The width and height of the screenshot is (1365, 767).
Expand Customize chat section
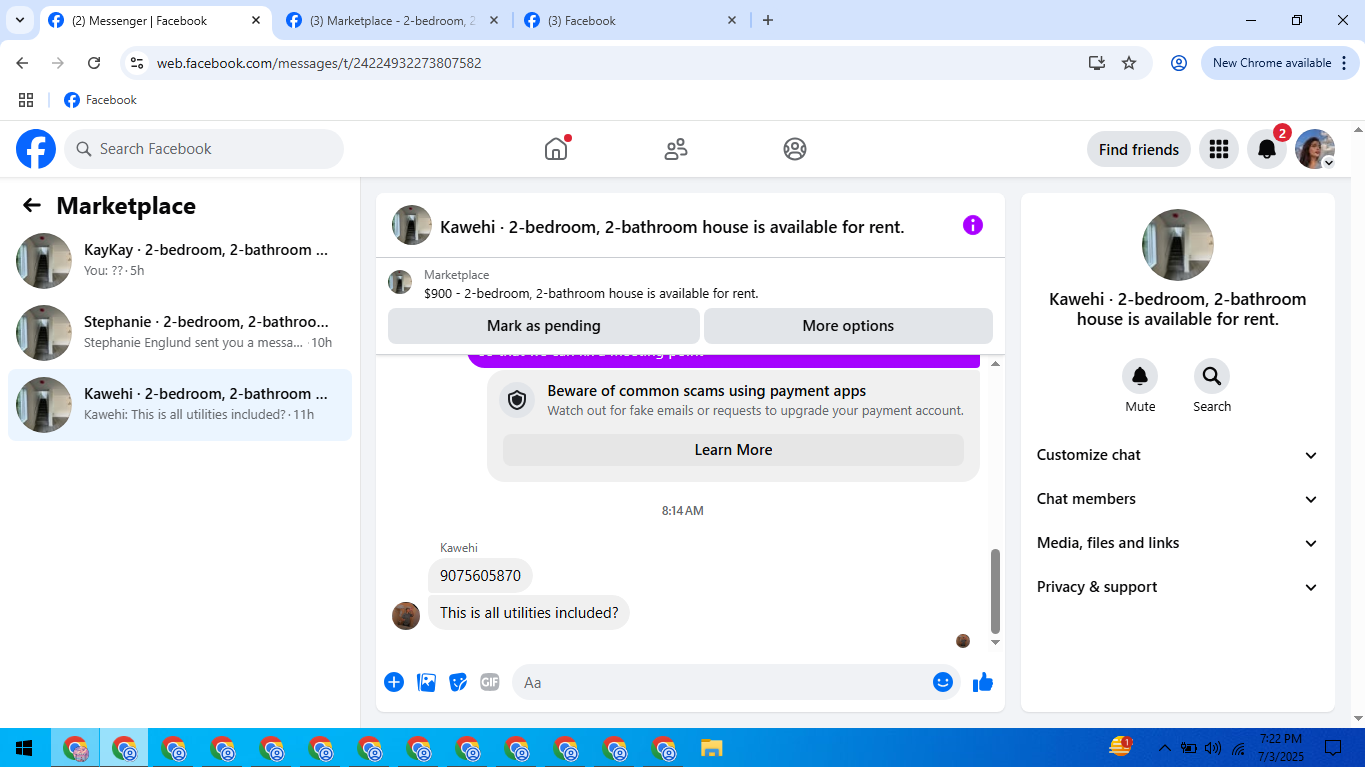(1178, 455)
